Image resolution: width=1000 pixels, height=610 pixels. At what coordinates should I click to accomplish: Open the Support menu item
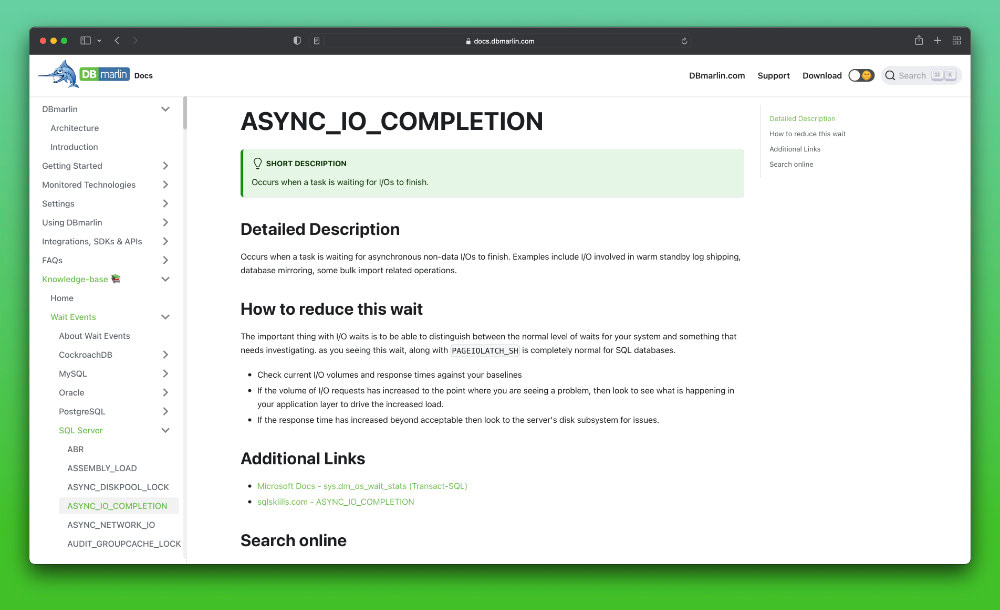pyautogui.click(x=773, y=75)
